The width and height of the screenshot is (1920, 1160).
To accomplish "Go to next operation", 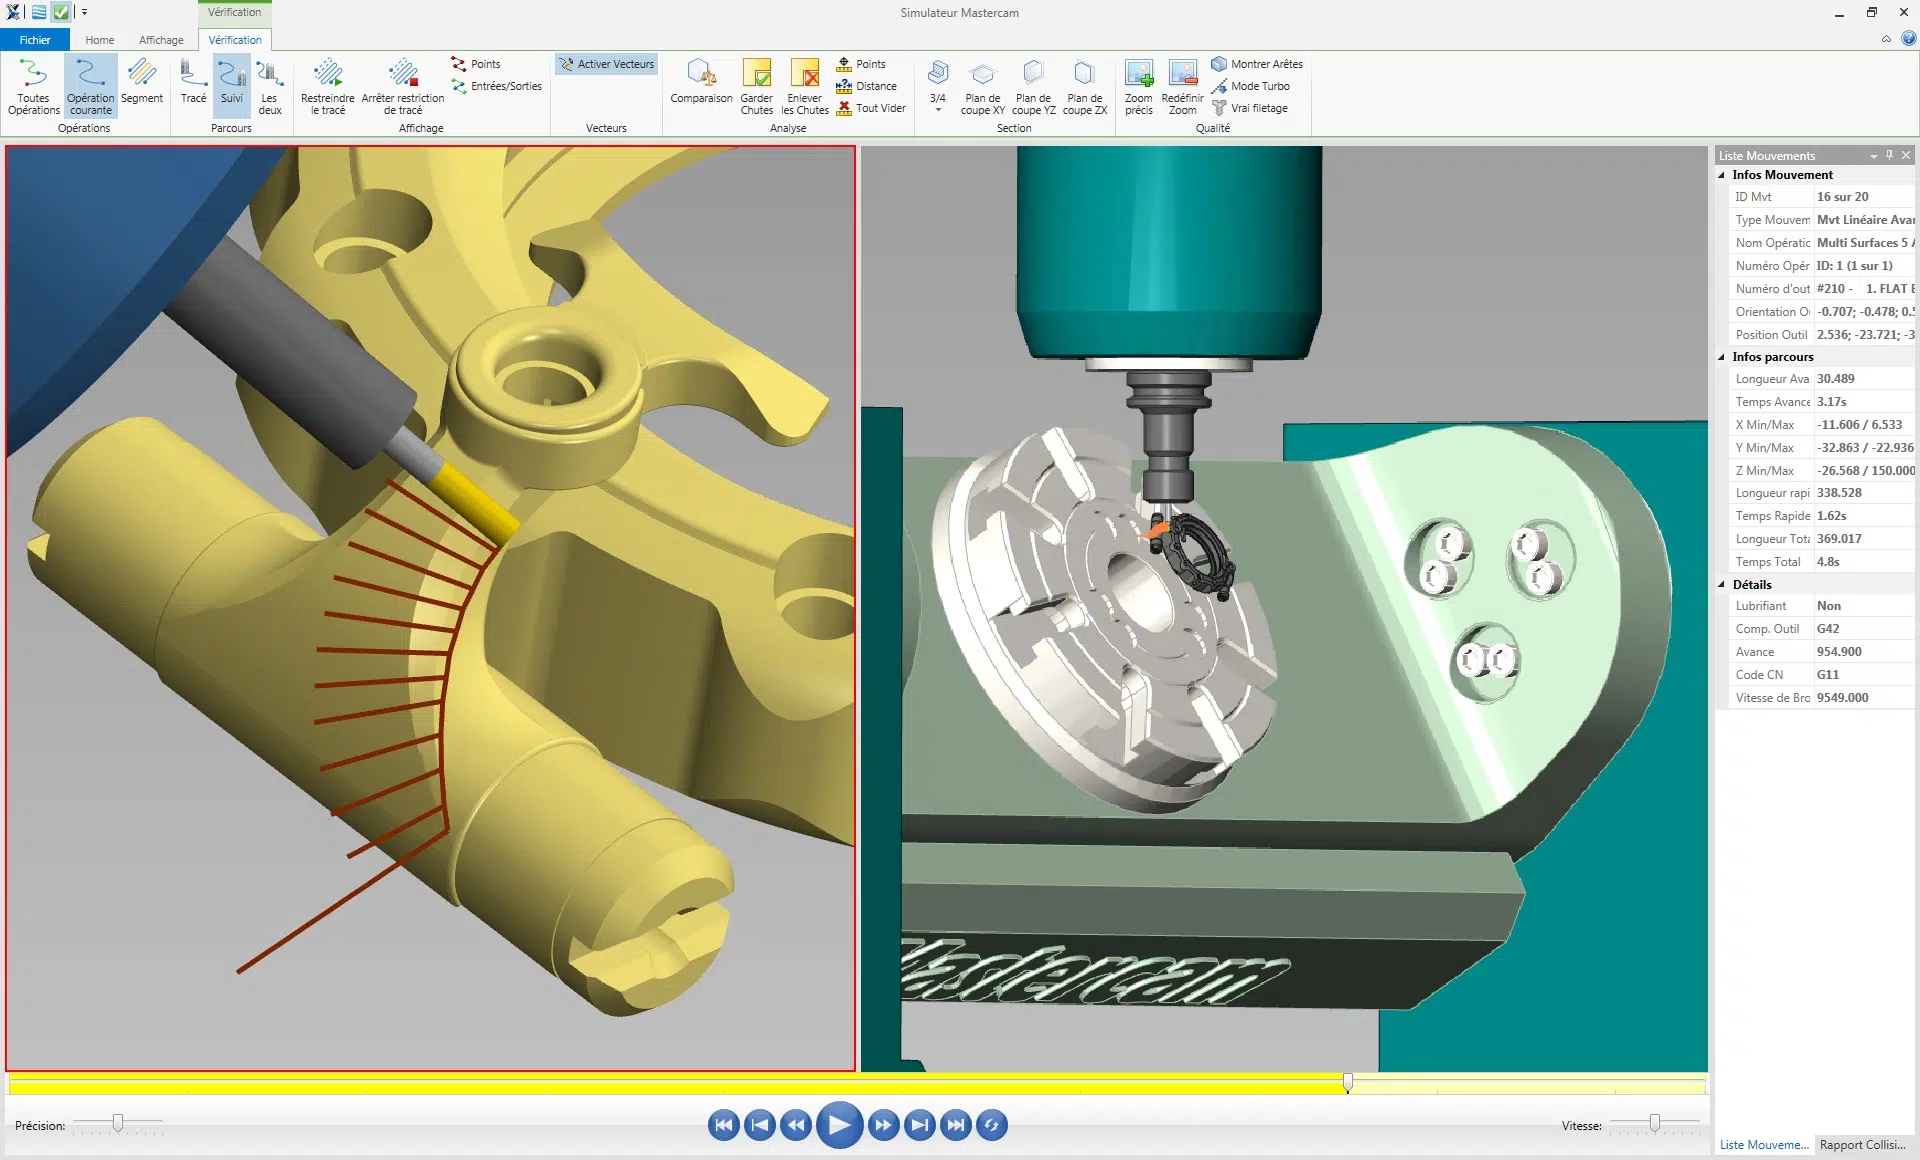I will (x=919, y=1125).
